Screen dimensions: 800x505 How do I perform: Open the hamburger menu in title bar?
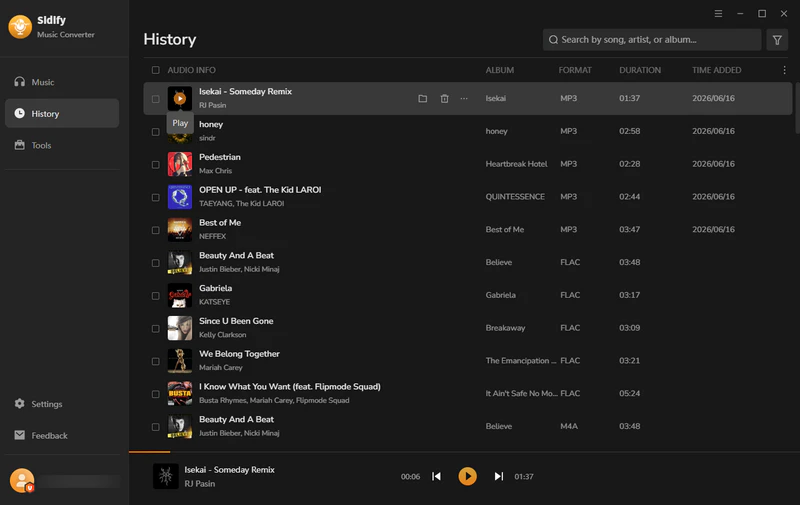pos(718,14)
